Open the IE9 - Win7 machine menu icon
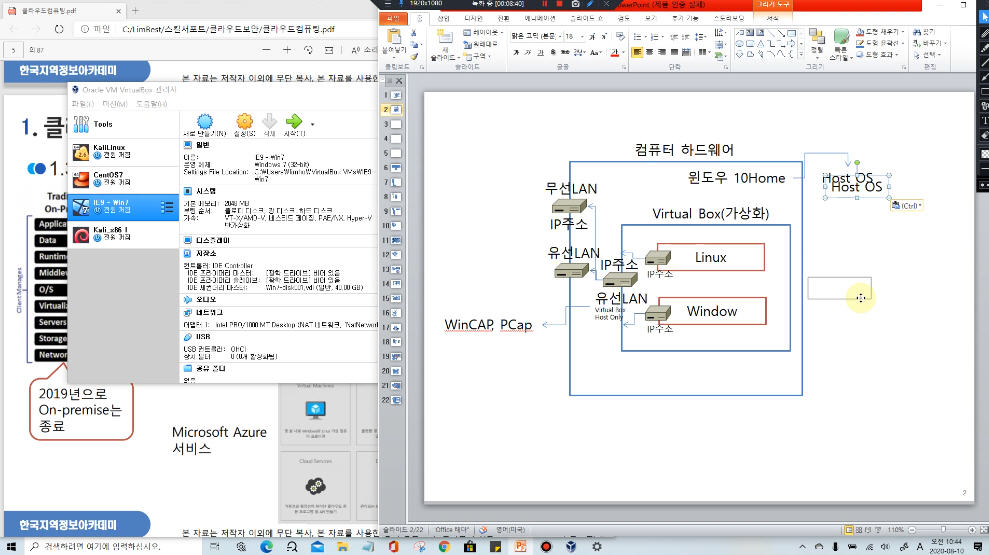This screenshot has height=555, width=989. pyautogui.click(x=167, y=207)
